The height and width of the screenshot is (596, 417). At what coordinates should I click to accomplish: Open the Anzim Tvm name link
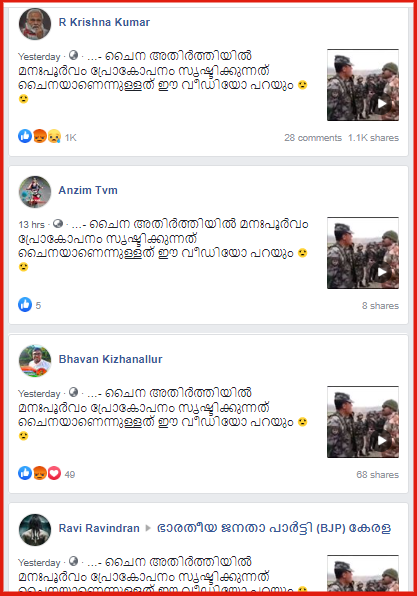pos(88,190)
